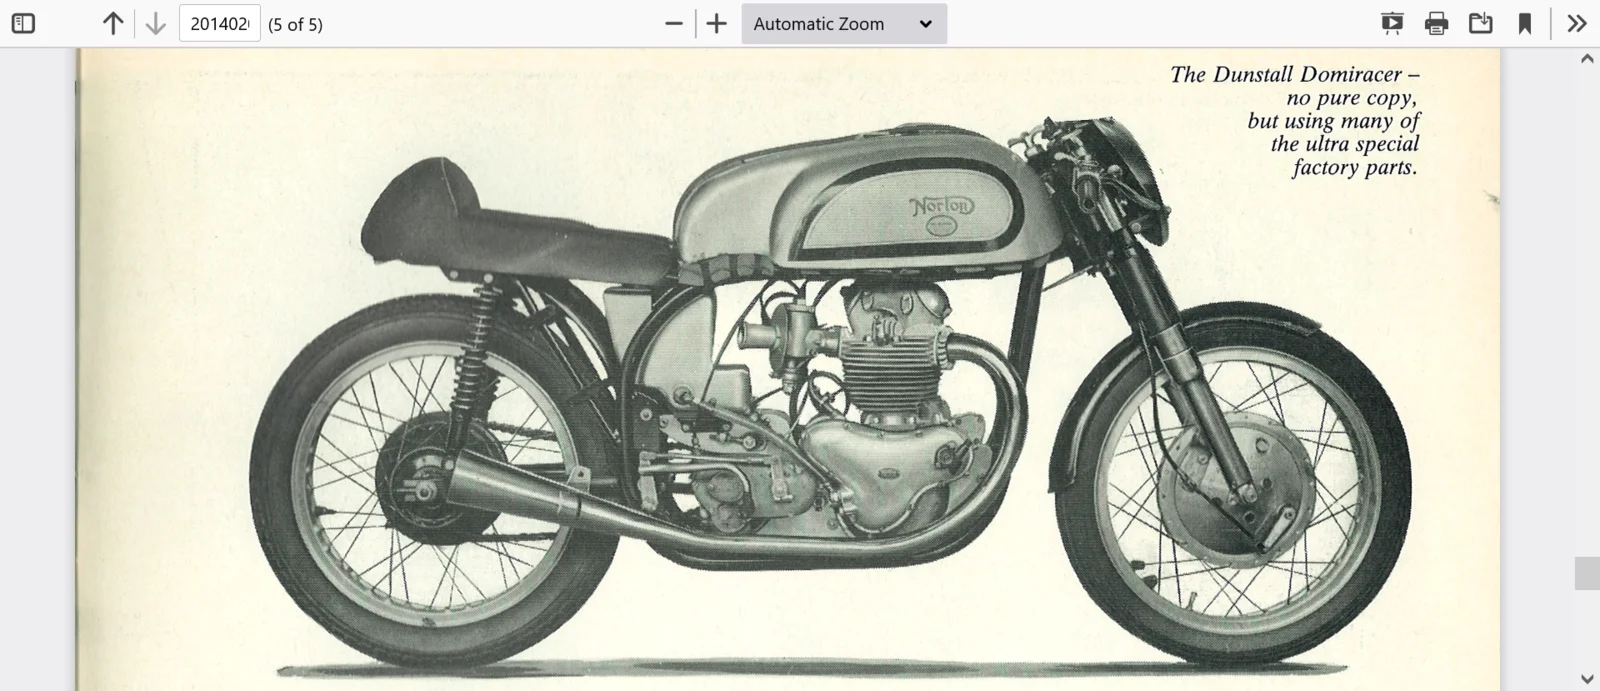Click the "(5 of 5)" page count label

pyautogui.click(x=295, y=24)
